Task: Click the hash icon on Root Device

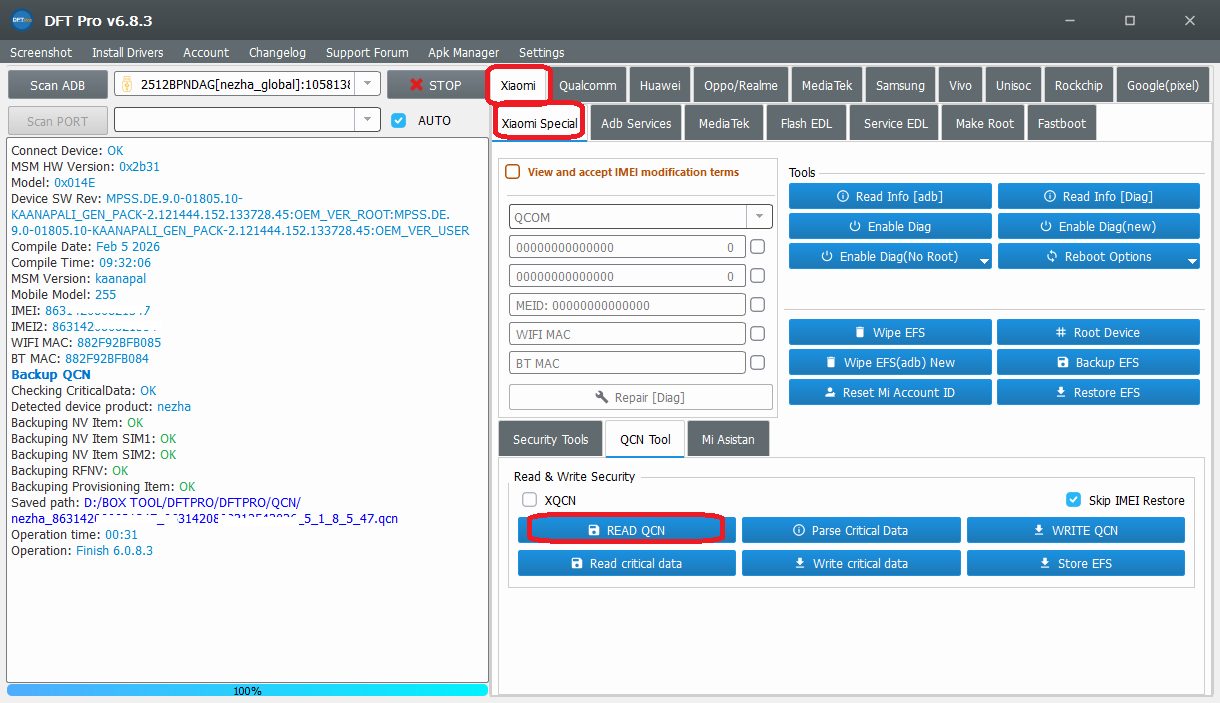Action: point(1061,332)
